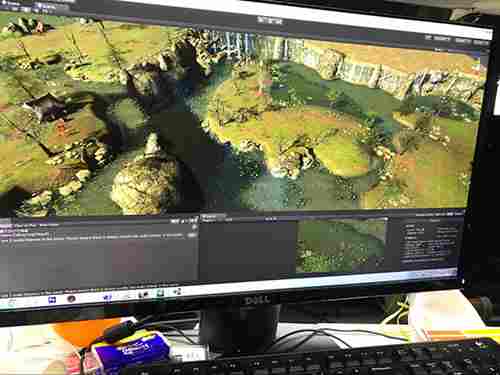Open the round dark icon in taskbar
Viewport: 500px width, 375px height.
(x=71, y=299)
